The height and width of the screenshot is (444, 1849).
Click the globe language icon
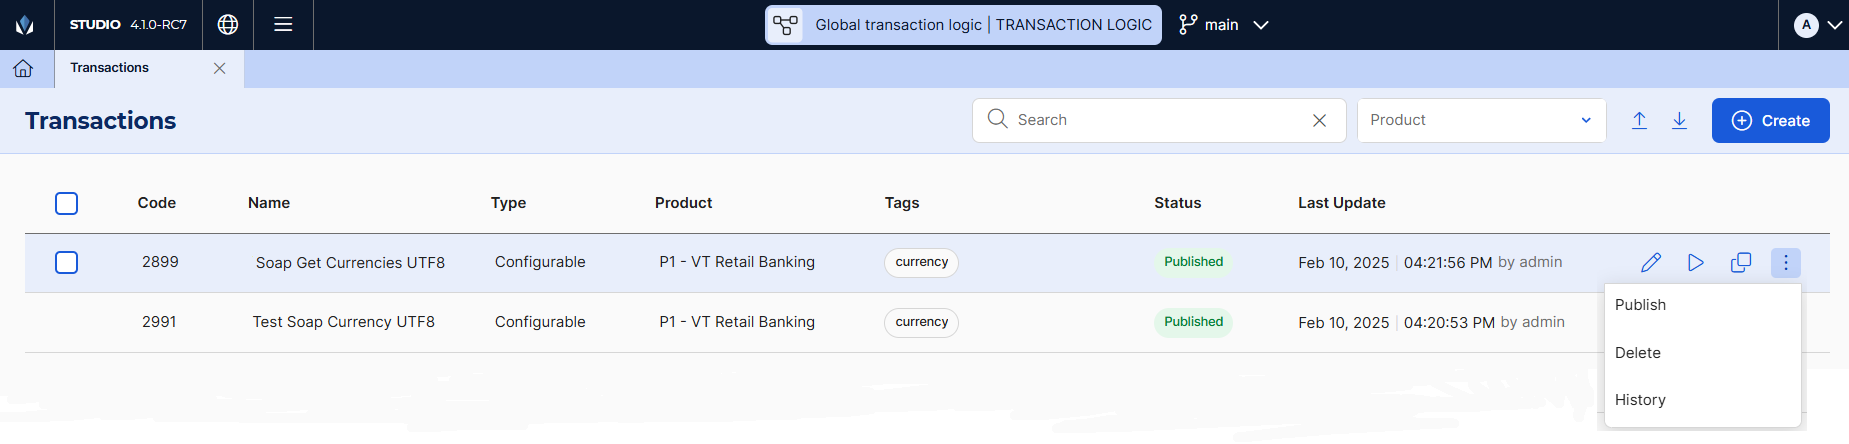click(228, 25)
